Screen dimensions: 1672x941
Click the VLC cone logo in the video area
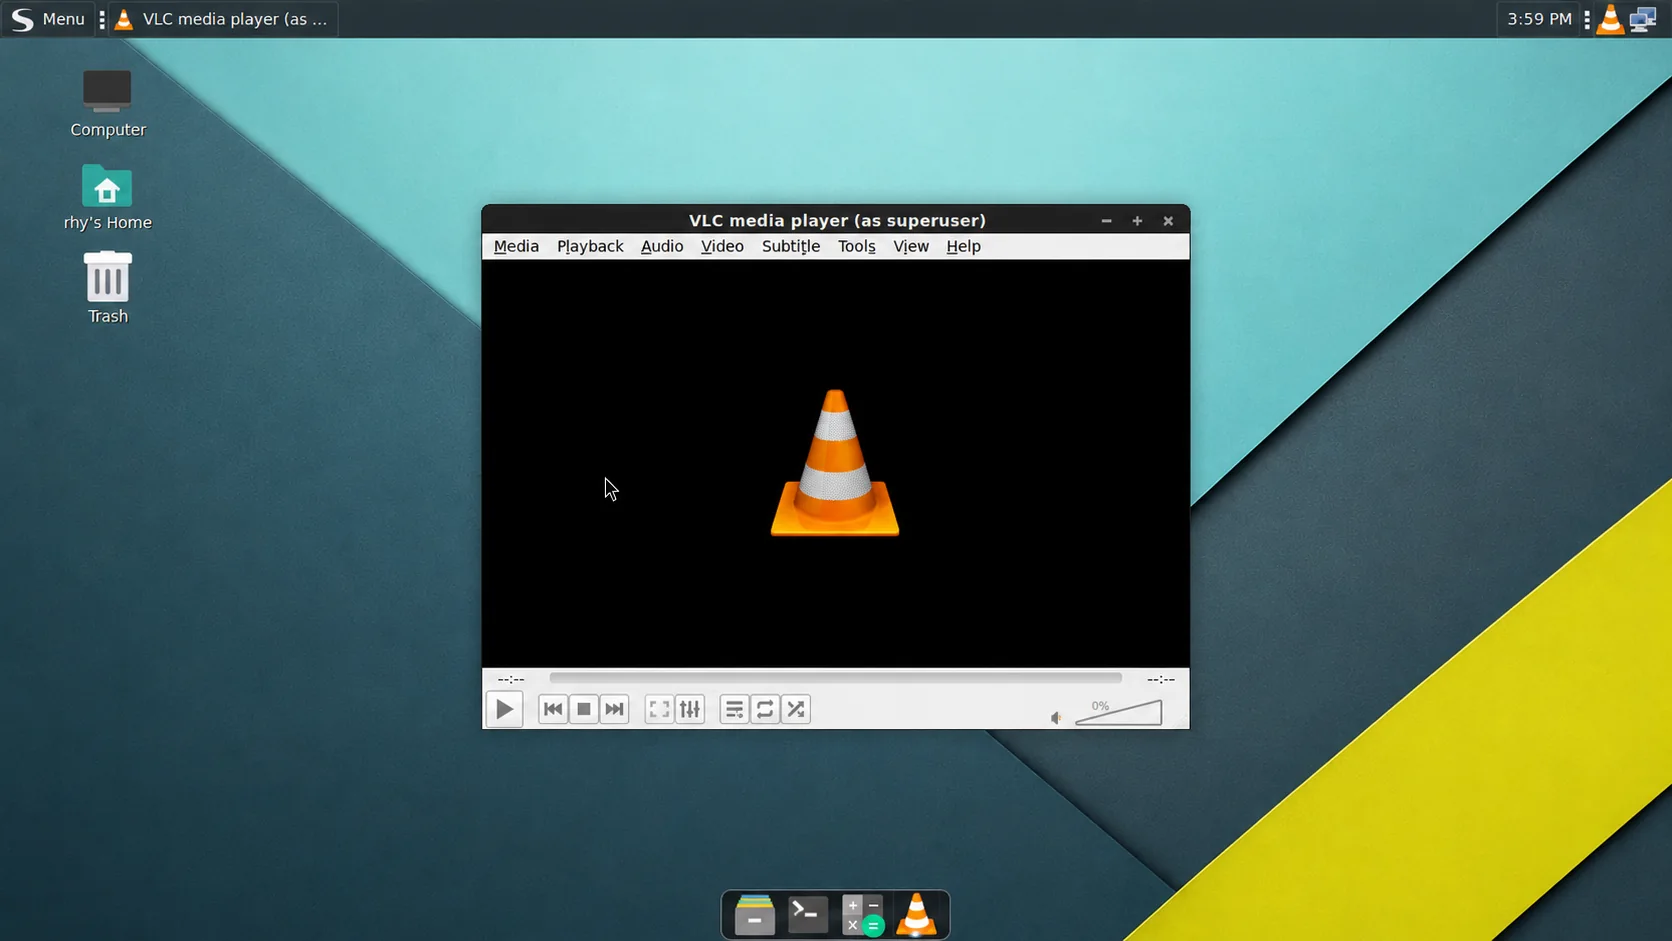click(x=835, y=463)
